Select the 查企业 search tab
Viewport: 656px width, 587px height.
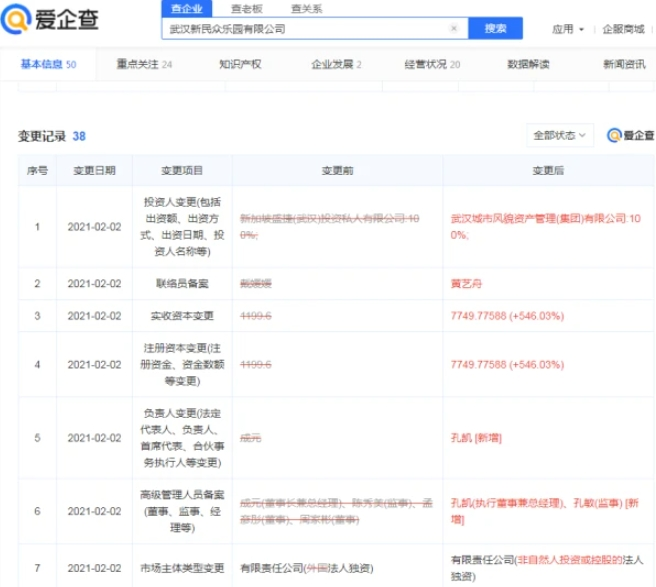tap(187, 8)
